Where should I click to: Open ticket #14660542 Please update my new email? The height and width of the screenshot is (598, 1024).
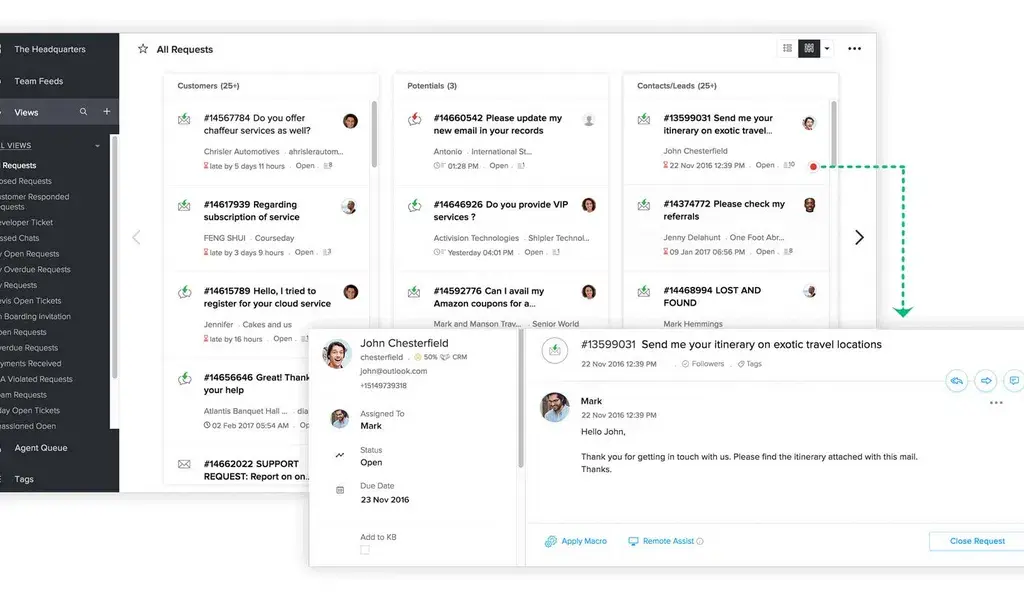pyautogui.click(x=498, y=124)
